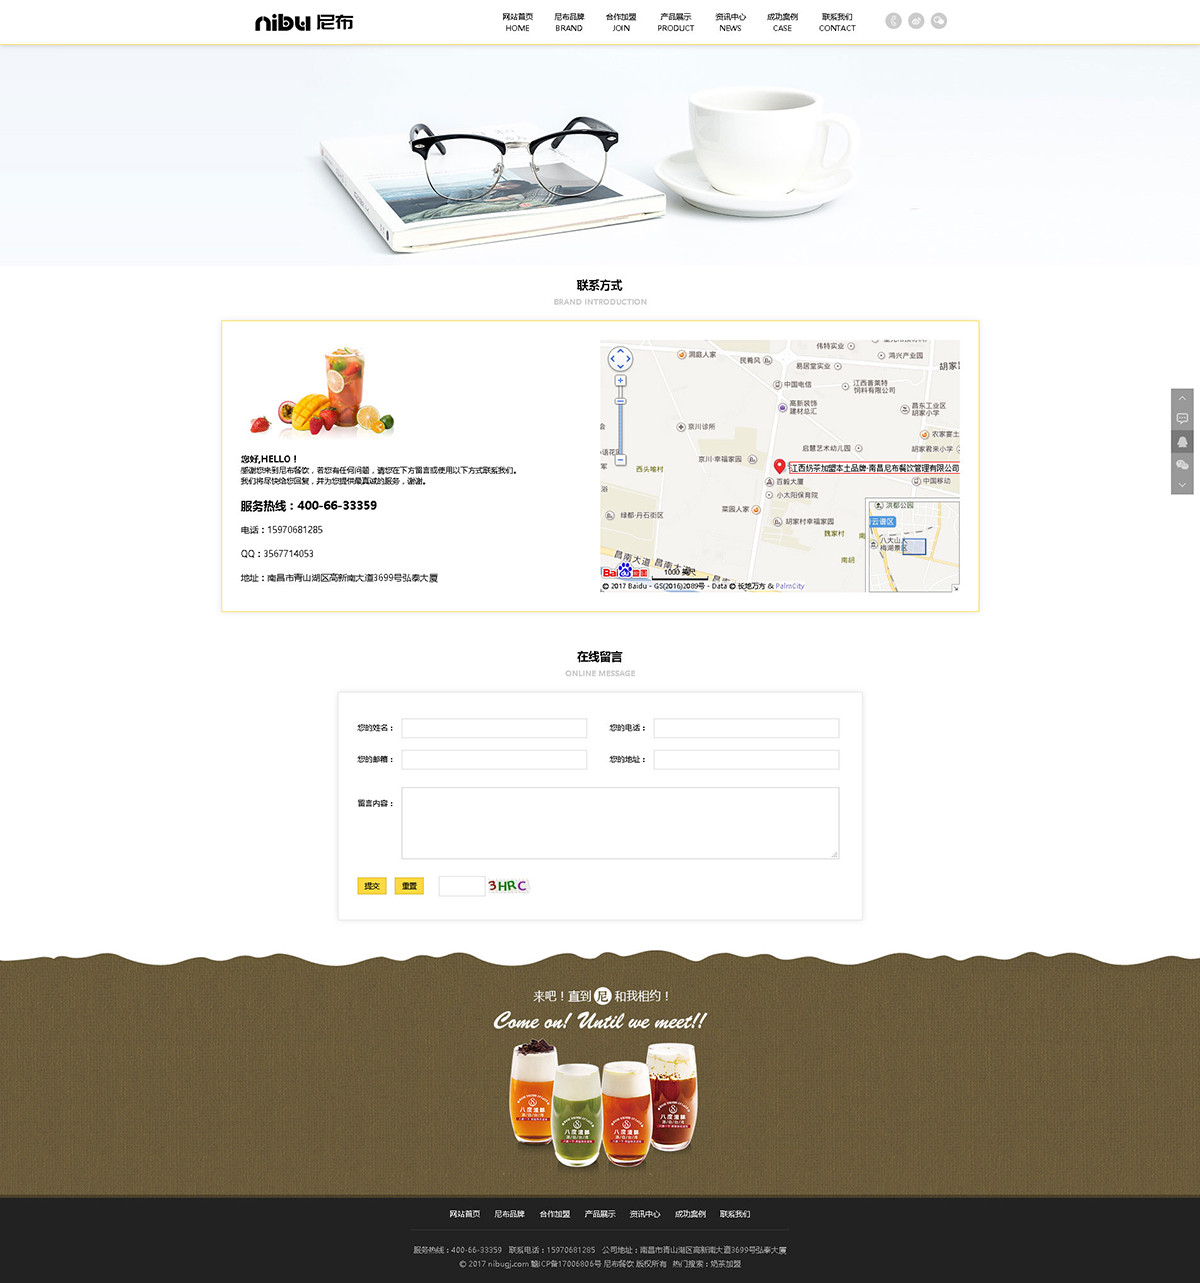Open the phone contact icon in header

tap(894, 21)
